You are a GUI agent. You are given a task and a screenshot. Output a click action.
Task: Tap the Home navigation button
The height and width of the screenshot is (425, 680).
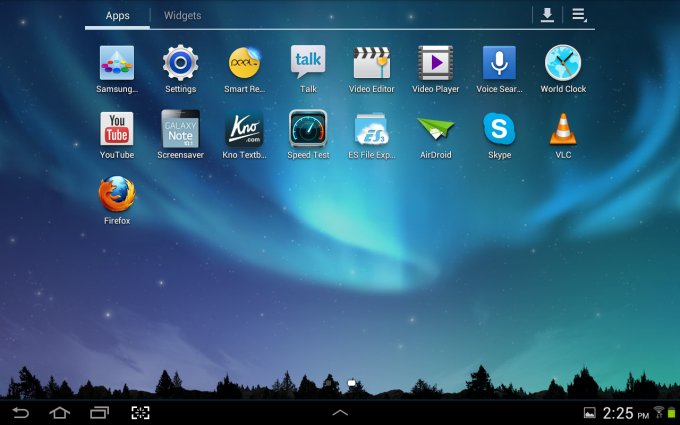pos(59,412)
